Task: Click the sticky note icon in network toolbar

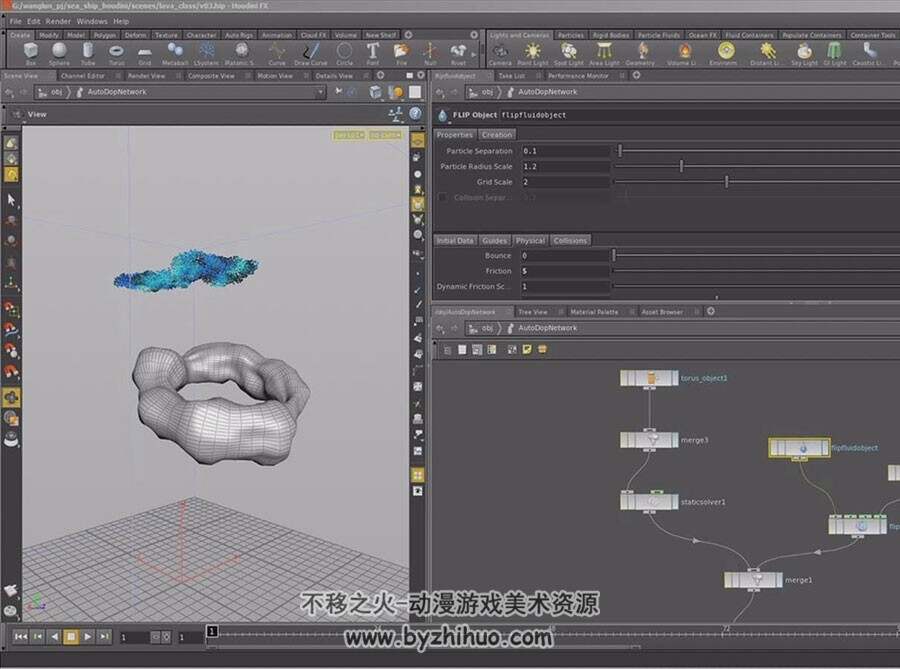Action: pos(527,349)
